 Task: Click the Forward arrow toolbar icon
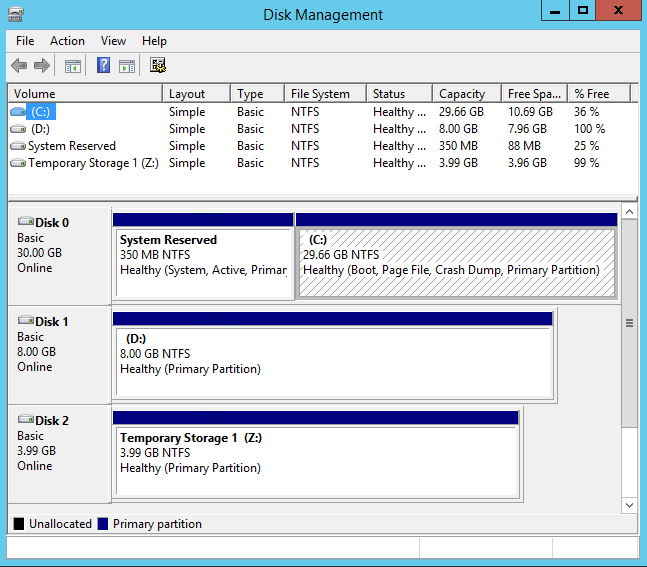(42, 66)
